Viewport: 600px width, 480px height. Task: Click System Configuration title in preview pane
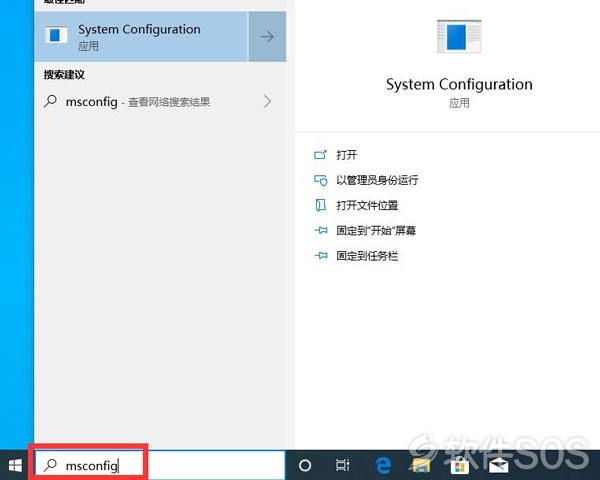(459, 84)
